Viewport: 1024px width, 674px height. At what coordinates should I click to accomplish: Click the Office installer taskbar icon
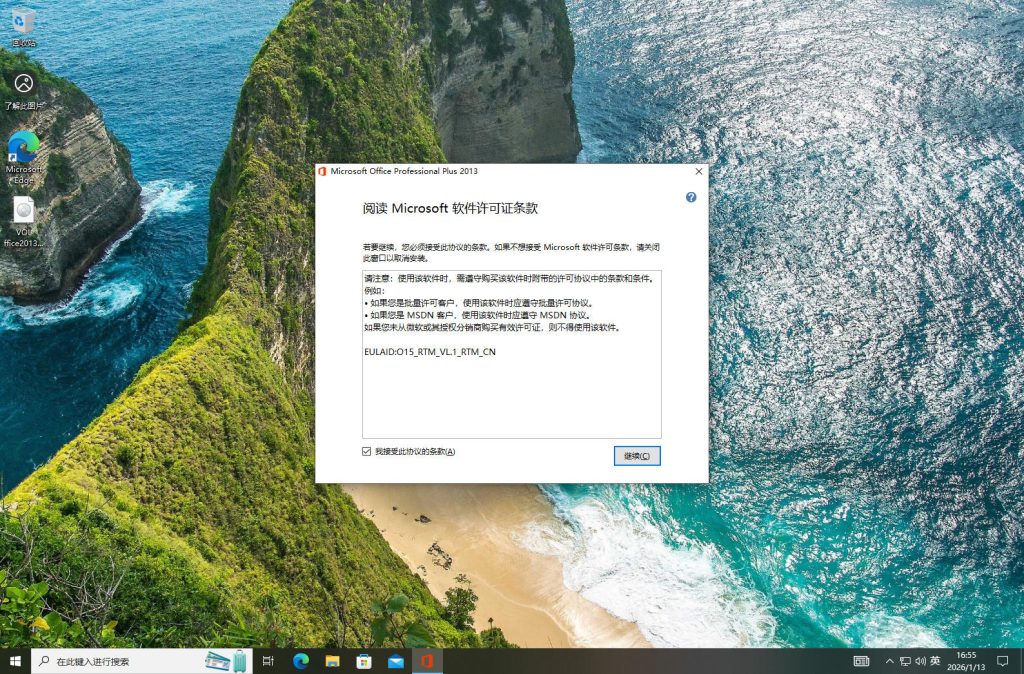427,661
